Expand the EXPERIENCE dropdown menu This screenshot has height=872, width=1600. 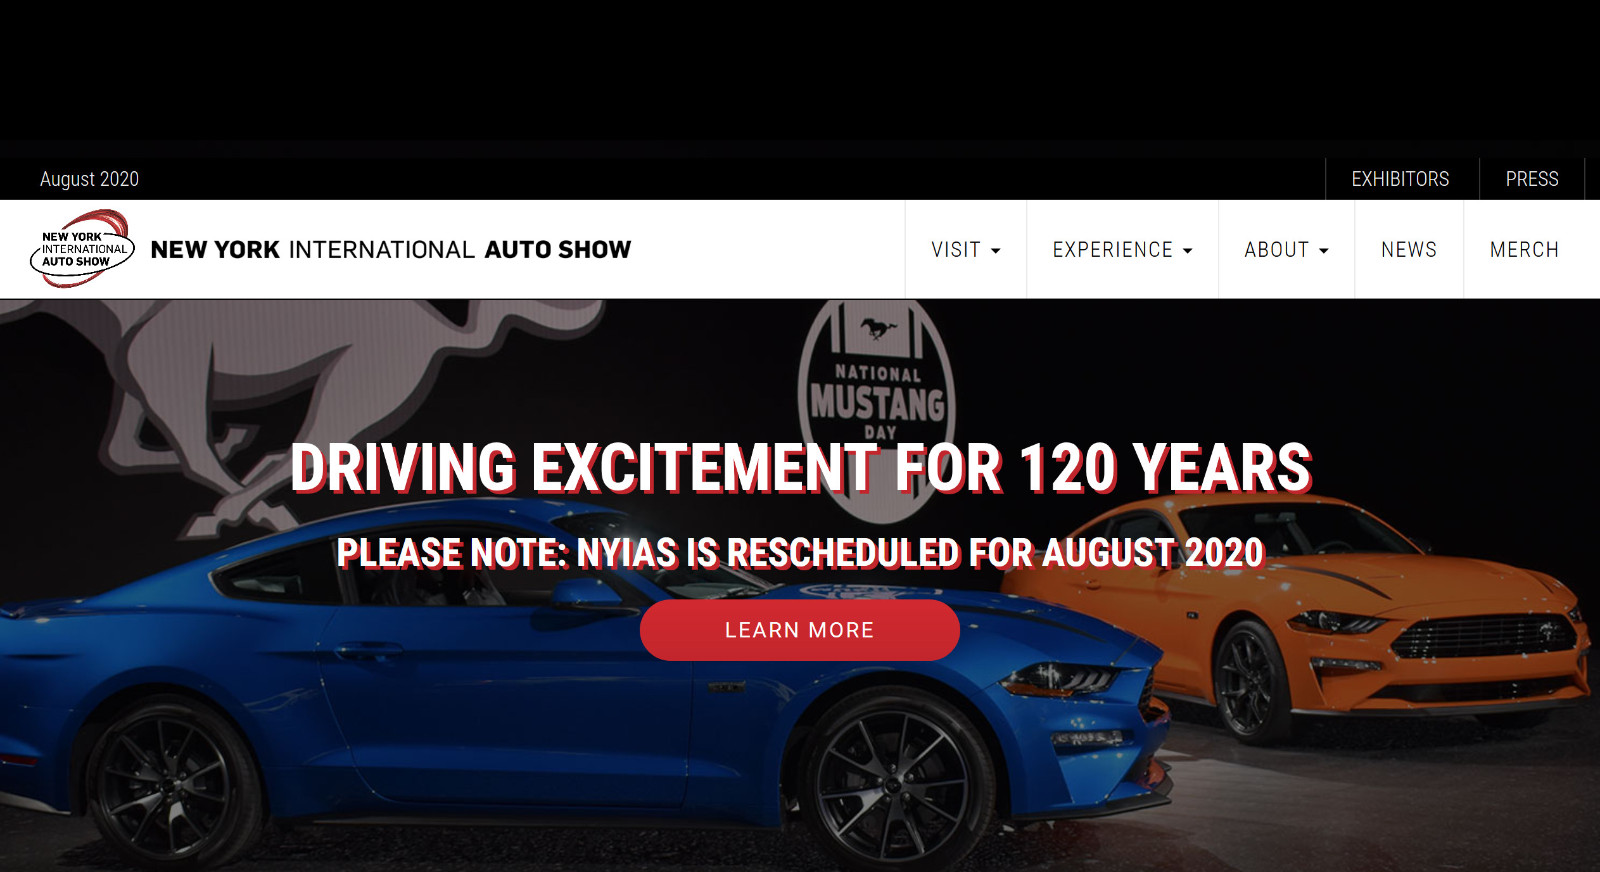(1122, 249)
